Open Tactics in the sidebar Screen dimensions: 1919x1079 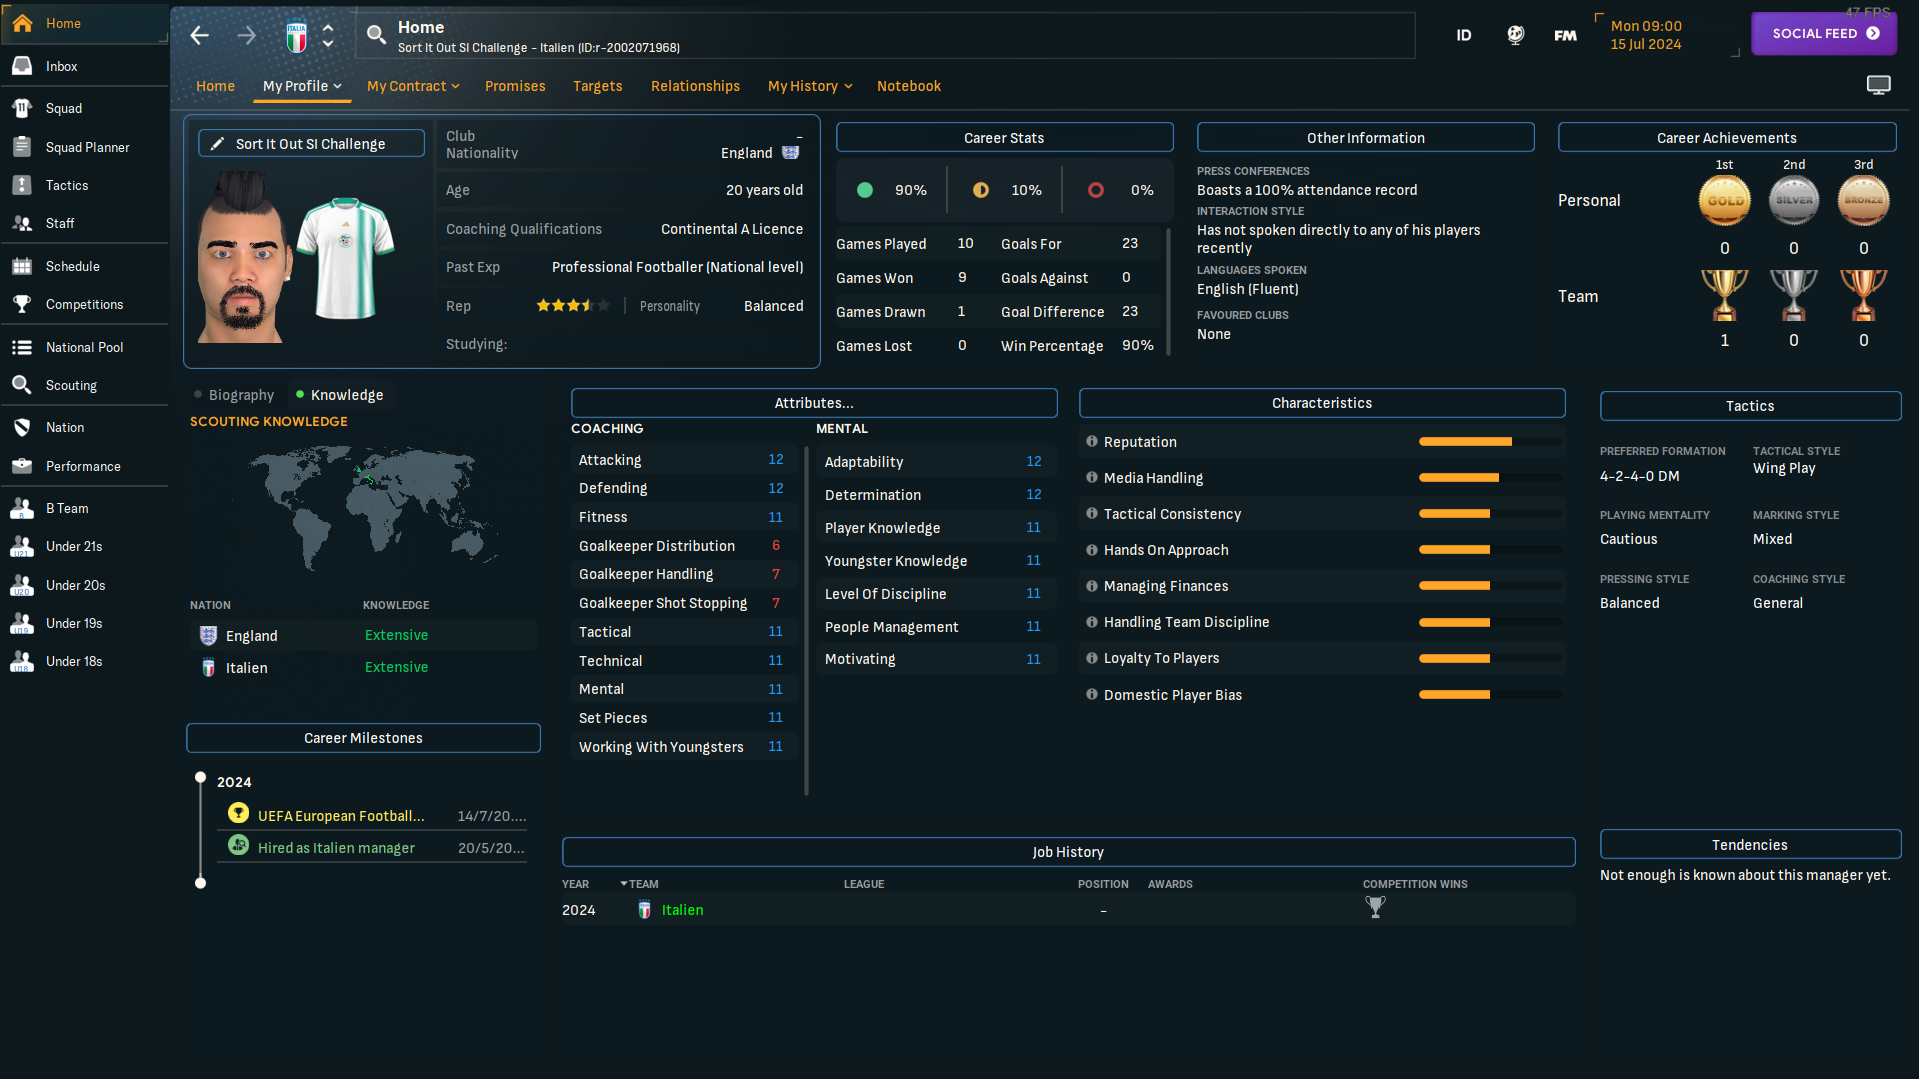pyautogui.click(x=66, y=185)
